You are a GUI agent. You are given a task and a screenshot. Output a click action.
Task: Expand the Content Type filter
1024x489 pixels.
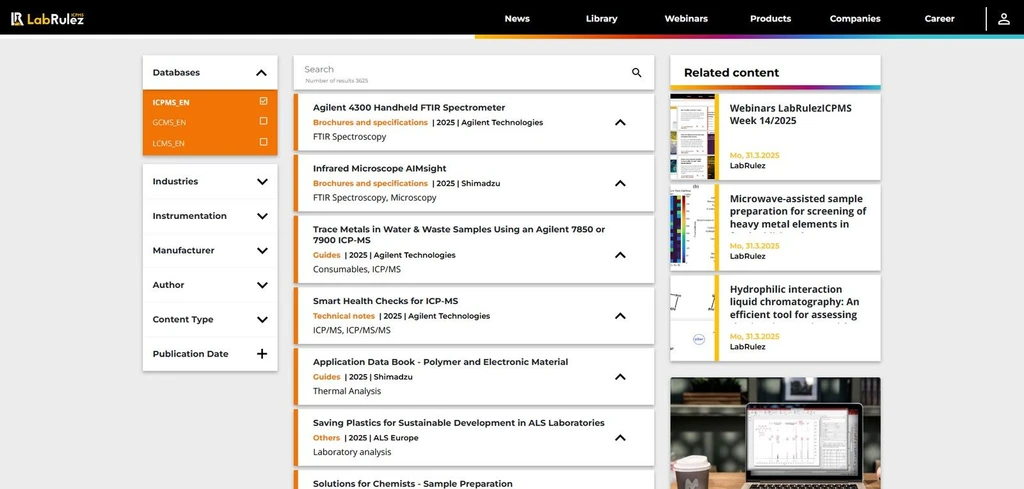click(x=262, y=320)
